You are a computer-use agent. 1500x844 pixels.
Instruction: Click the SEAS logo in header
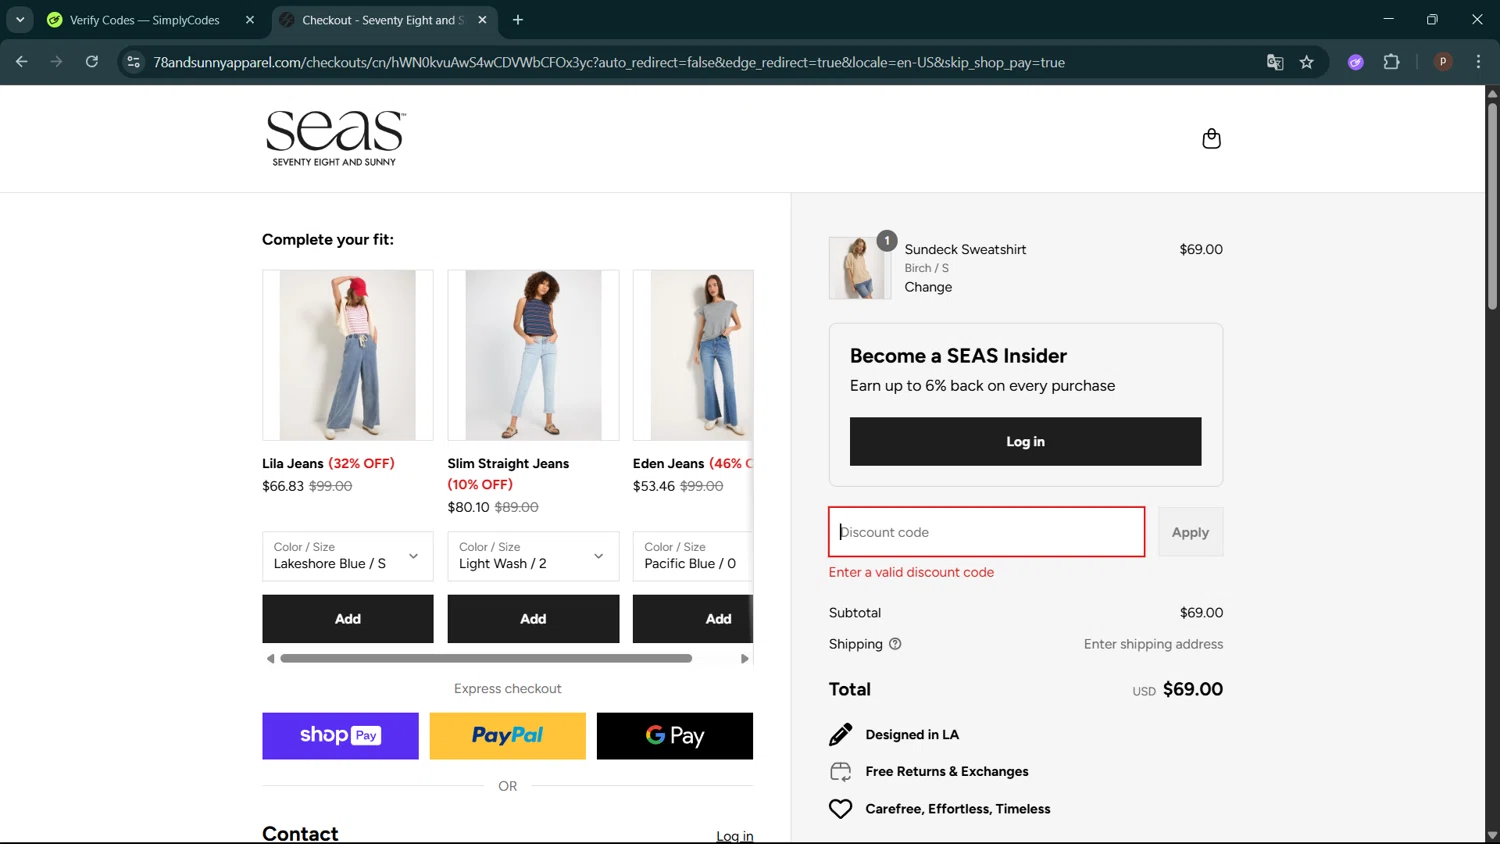pos(335,138)
